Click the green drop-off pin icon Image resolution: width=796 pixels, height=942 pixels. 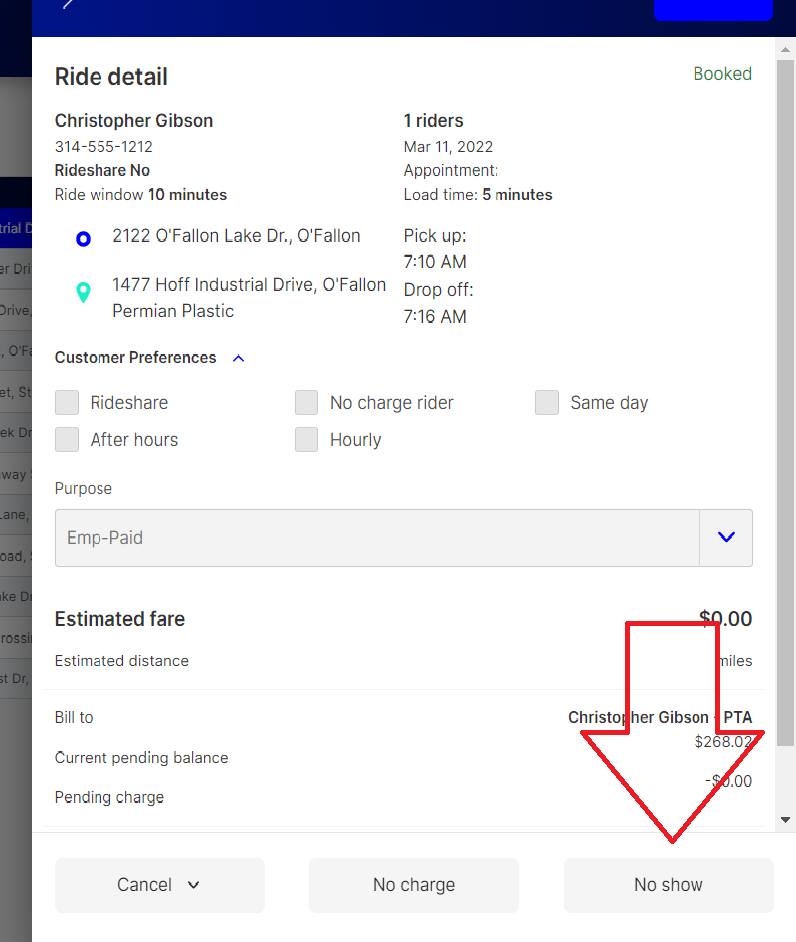tap(84, 292)
